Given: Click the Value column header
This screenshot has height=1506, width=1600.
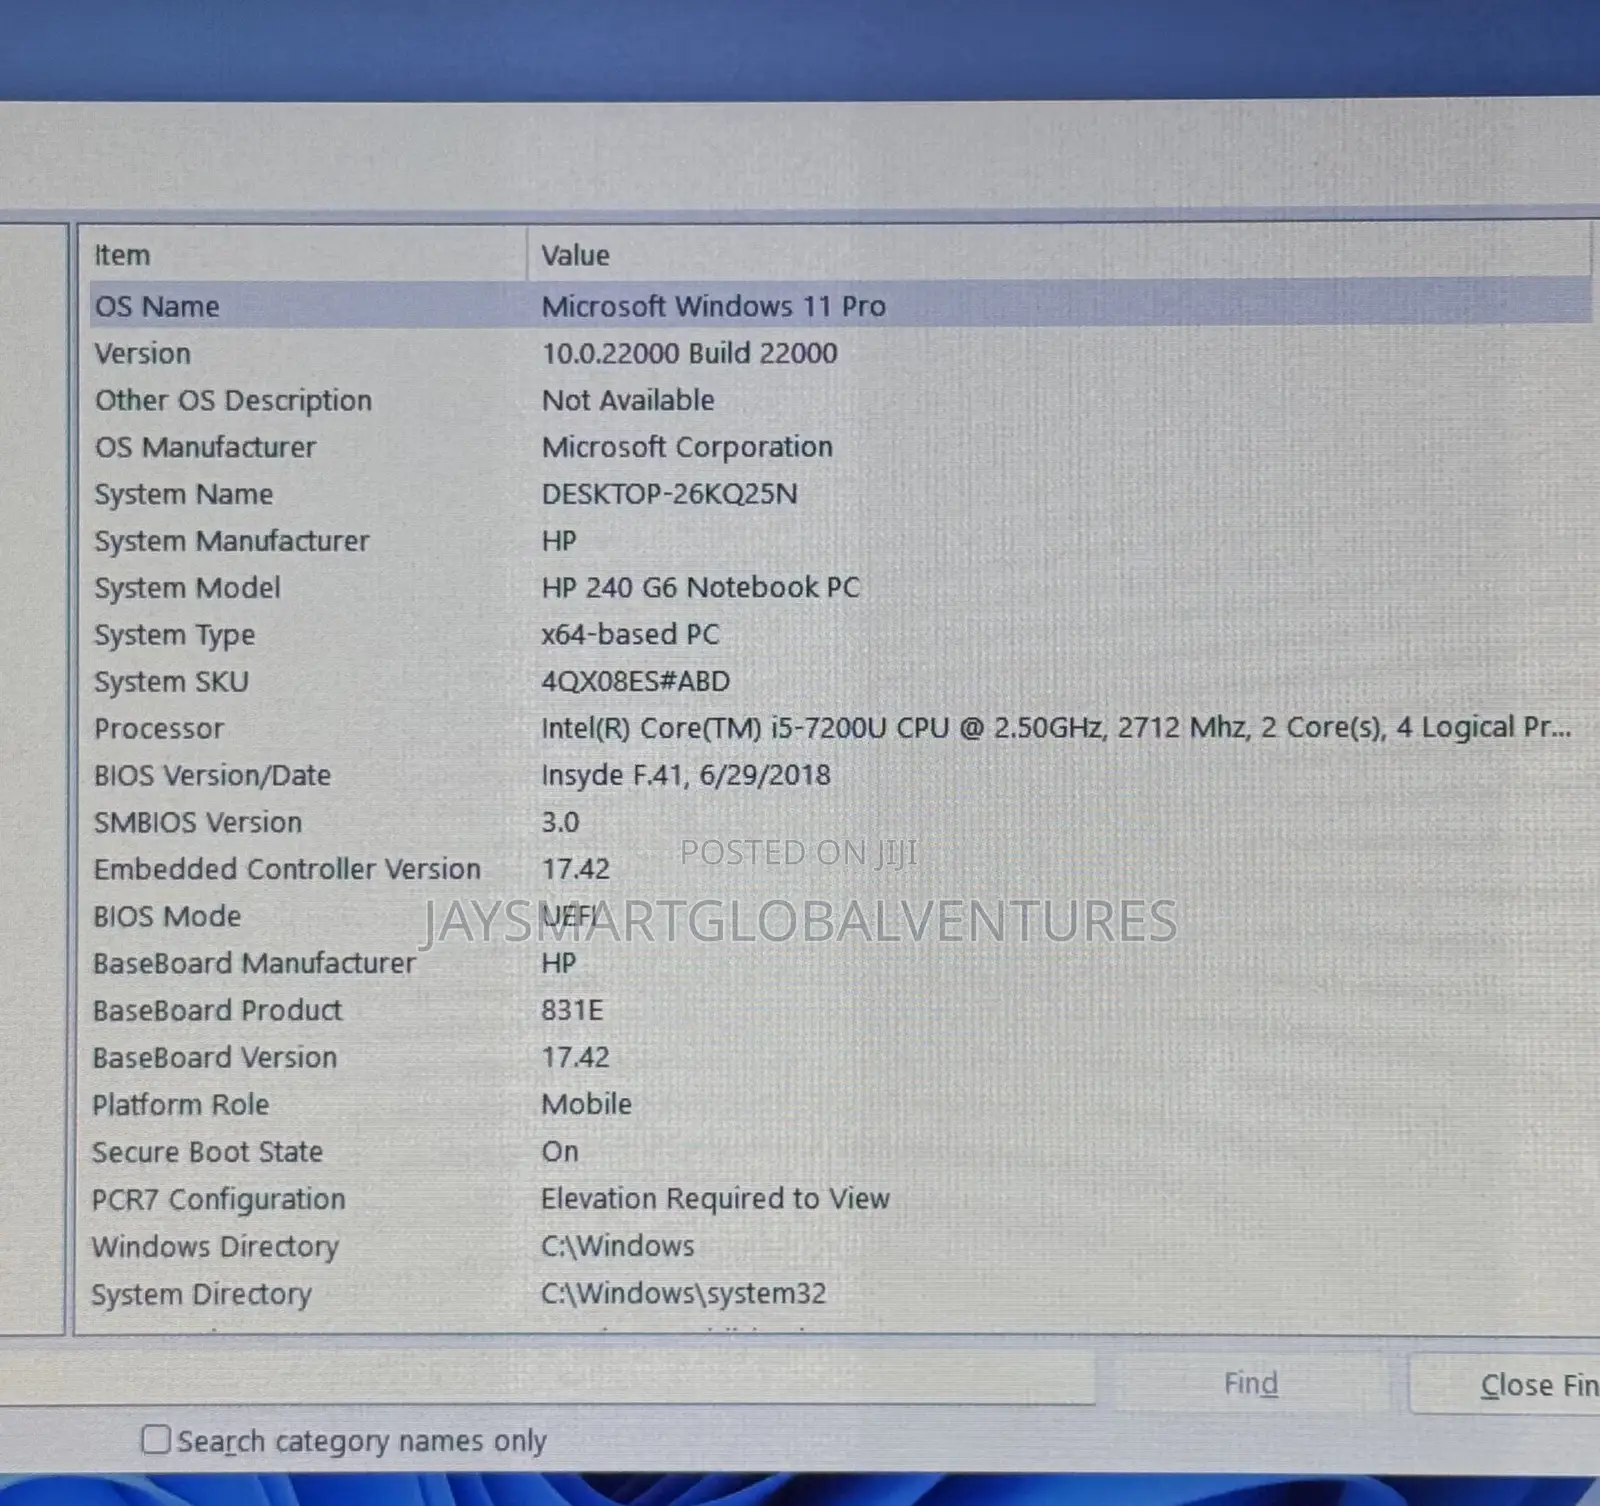Looking at the screenshot, I should tap(1058, 255).
